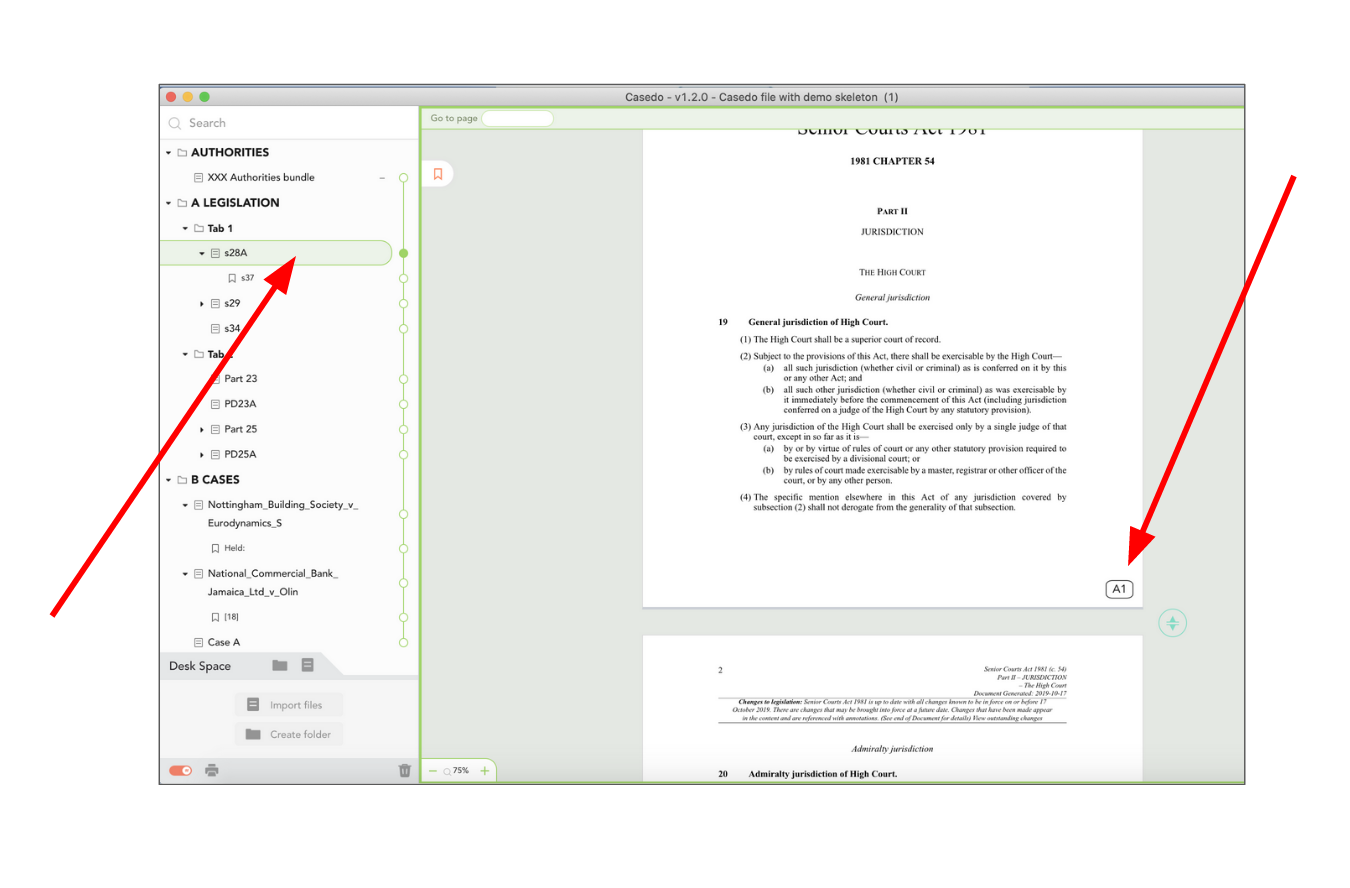Click the timeline circle beside XXX Authorities bundle
This screenshot has height=888, width=1350.
tap(404, 178)
